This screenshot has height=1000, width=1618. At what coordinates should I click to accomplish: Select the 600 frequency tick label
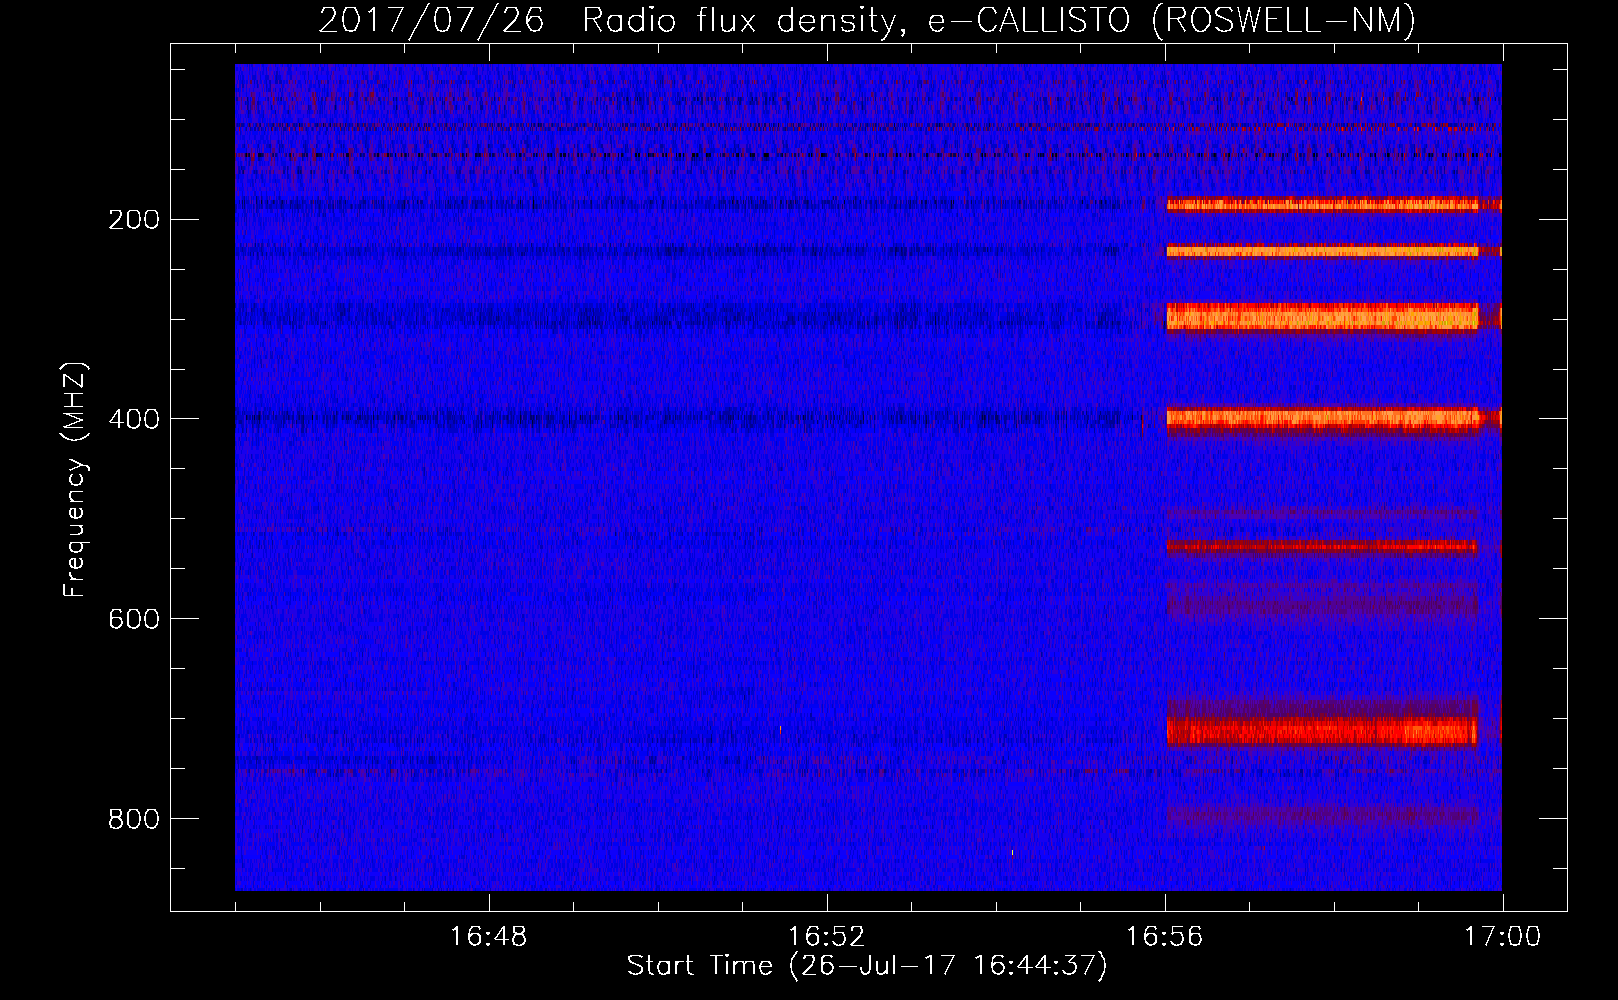click(134, 619)
